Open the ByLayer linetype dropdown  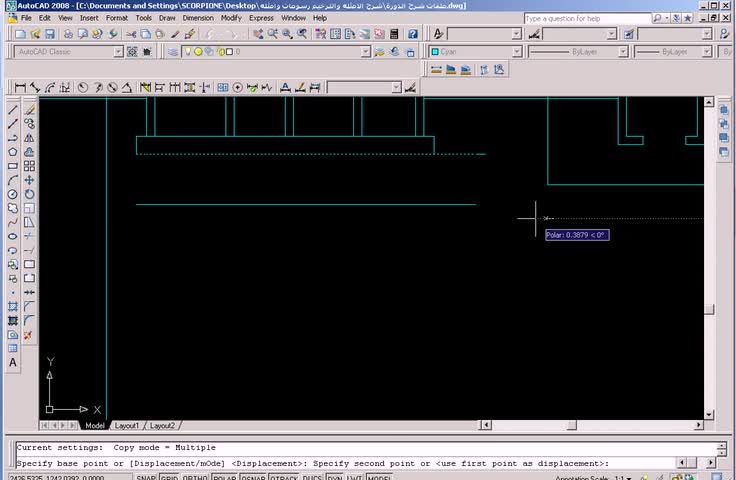tap(622, 51)
